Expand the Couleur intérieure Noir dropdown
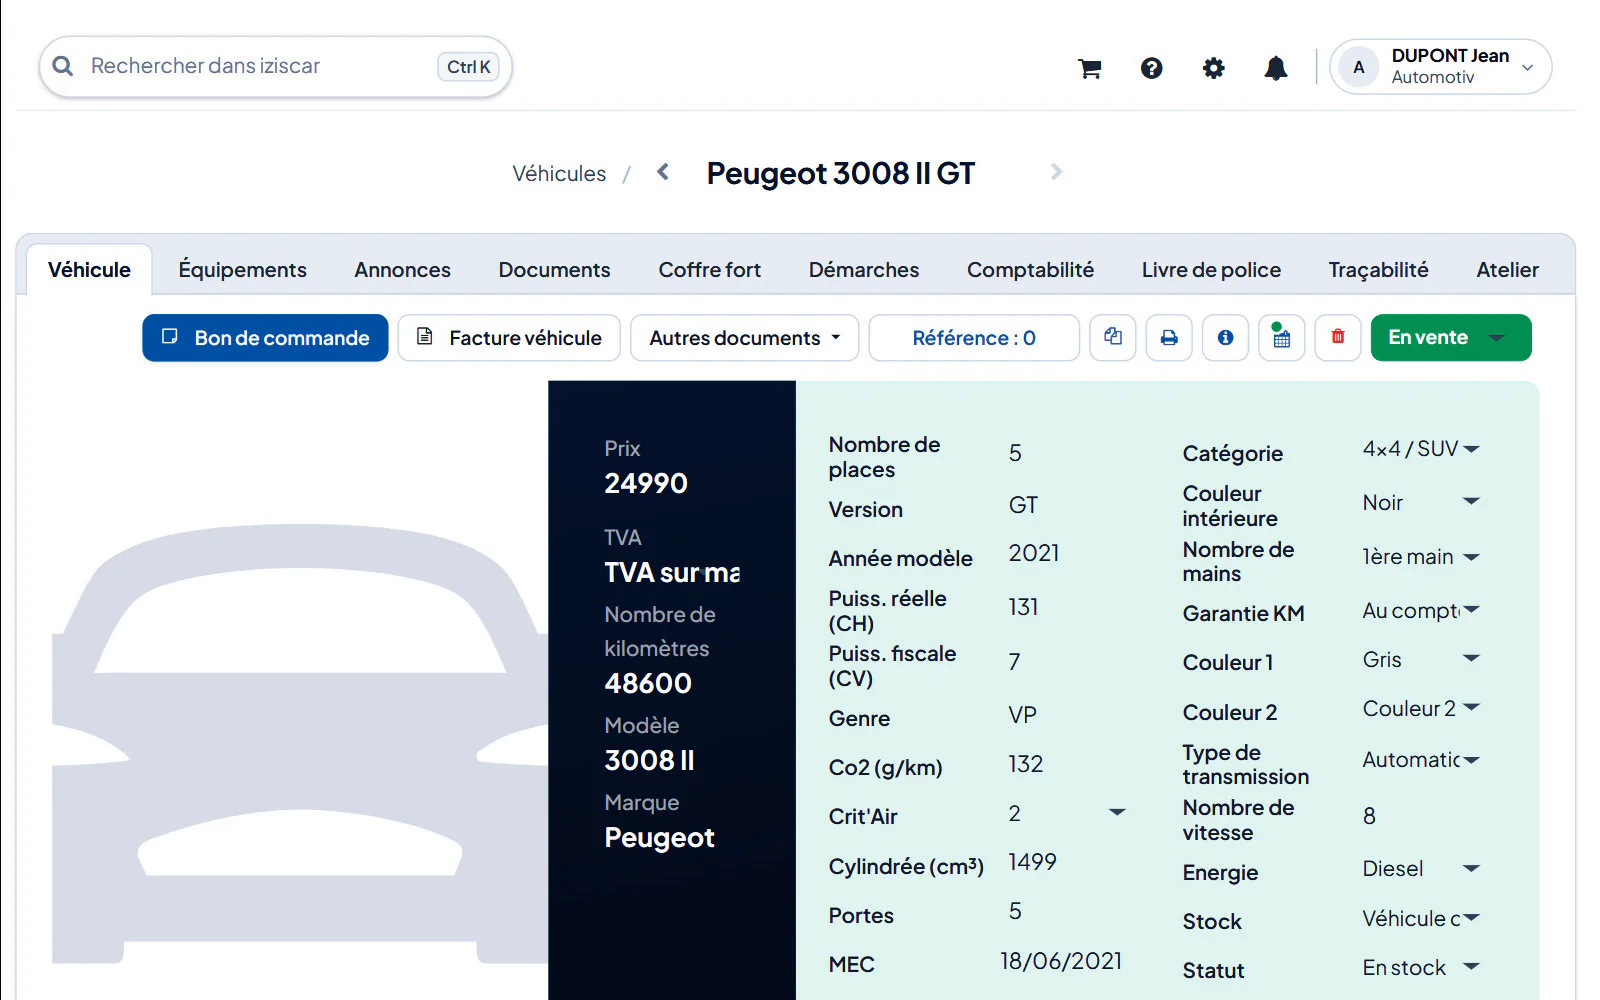Screen dimensions: 1600x1000 1420,502
